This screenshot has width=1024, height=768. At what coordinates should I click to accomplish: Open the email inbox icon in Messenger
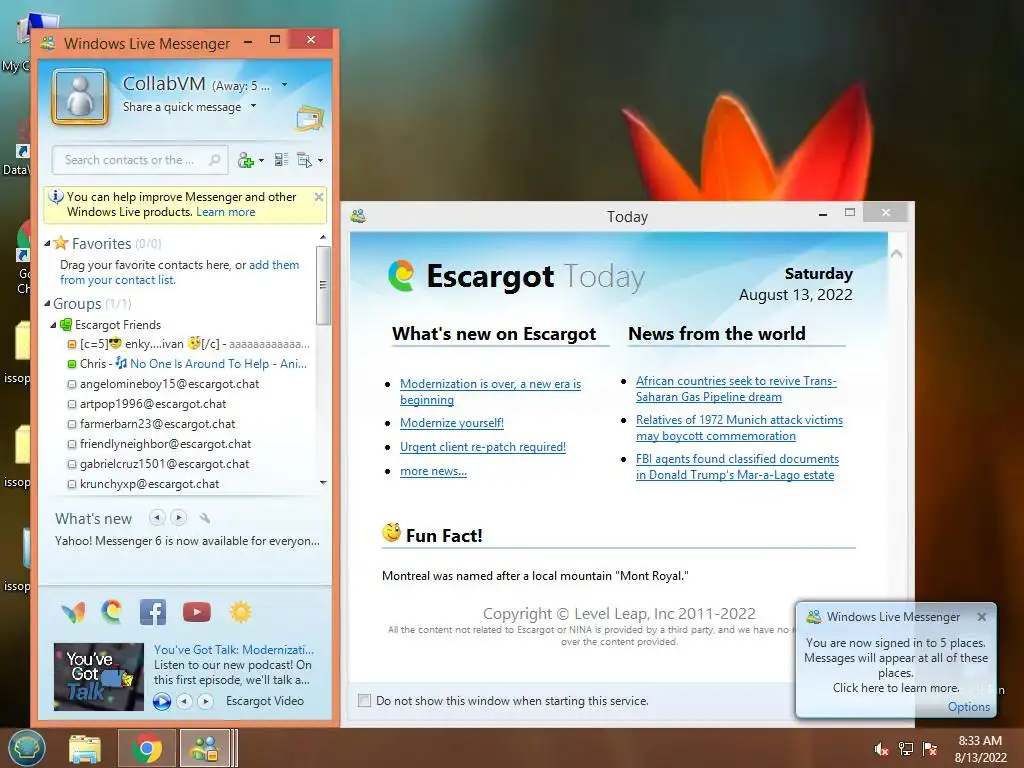310,118
